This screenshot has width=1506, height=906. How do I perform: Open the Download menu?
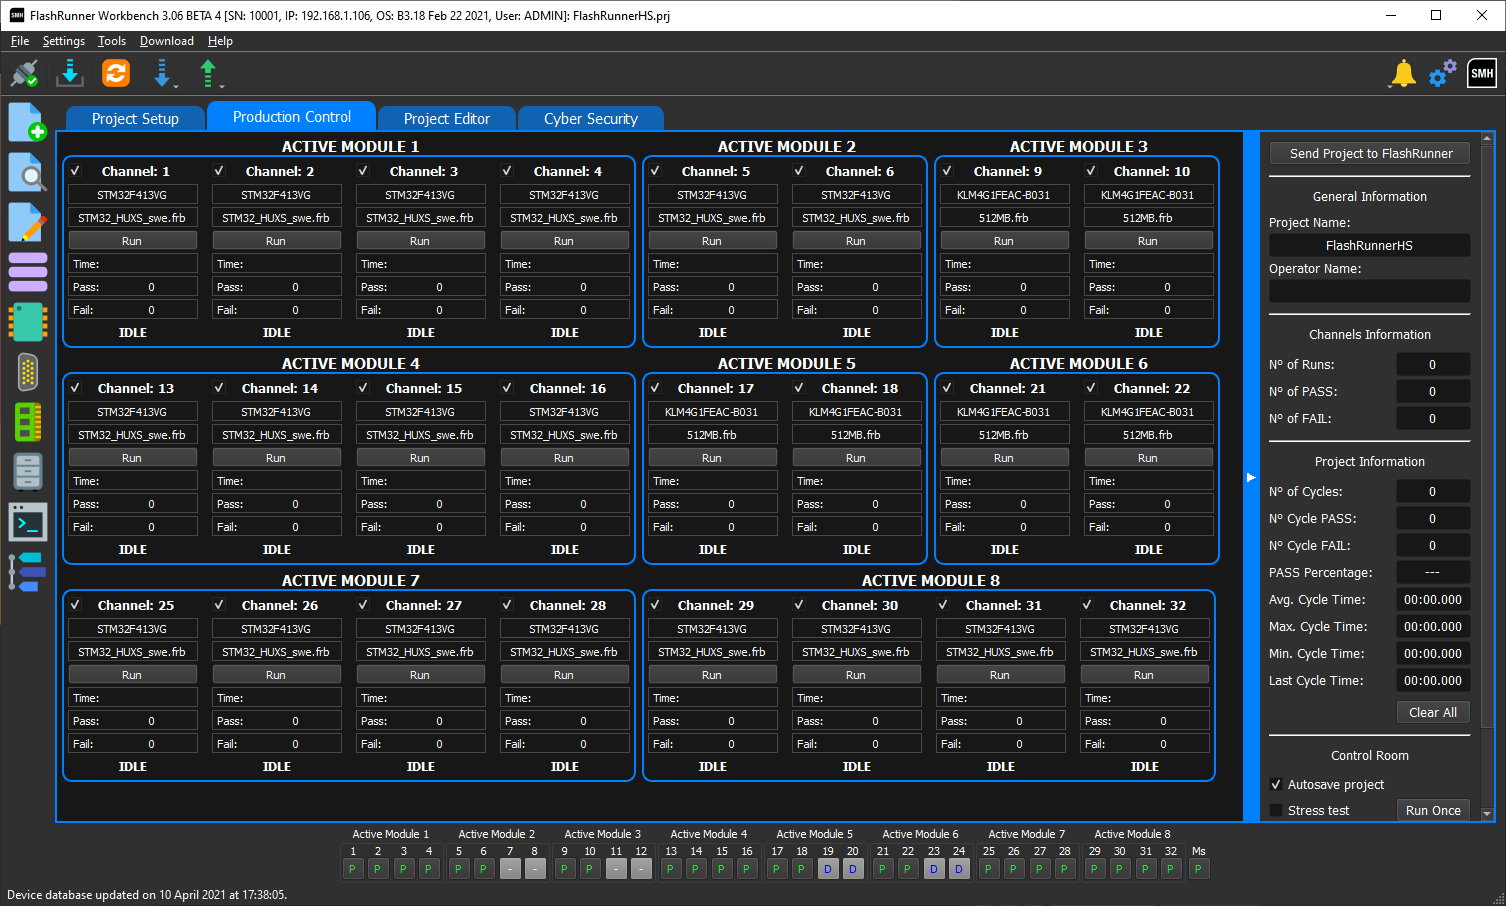coord(167,41)
